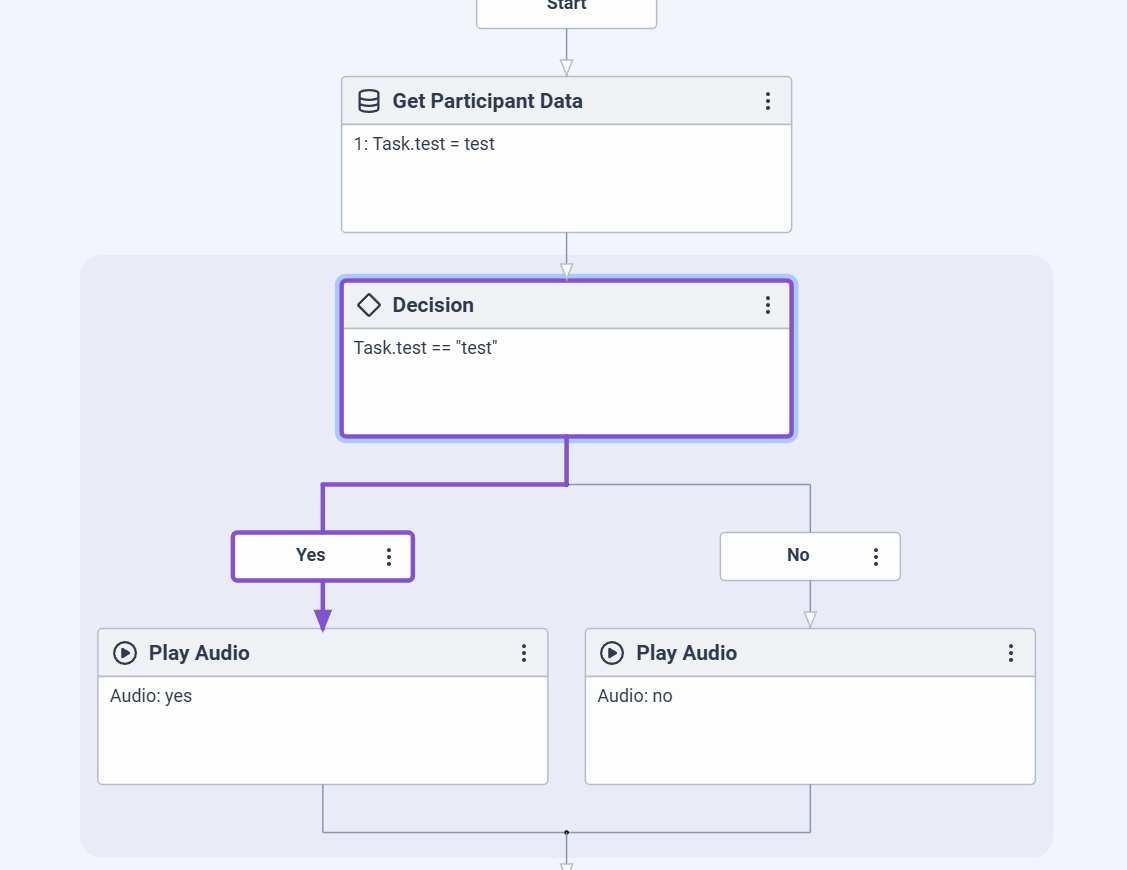Click the 'Task.test == "test"' expression
Screen dimensions: 1127x870
426,348
